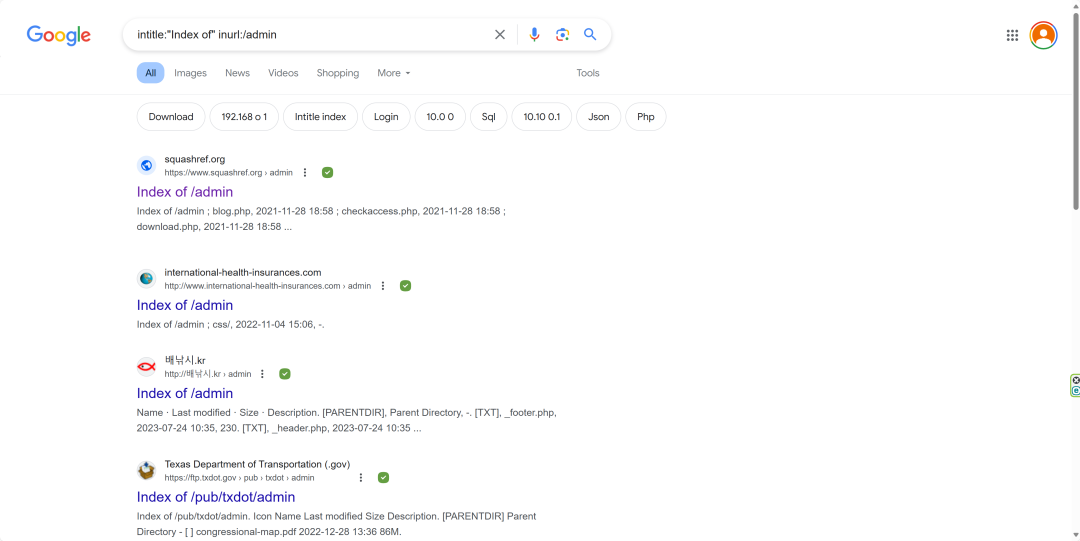
Task: Submit search with magnifying glass icon
Action: [x=590, y=34]
